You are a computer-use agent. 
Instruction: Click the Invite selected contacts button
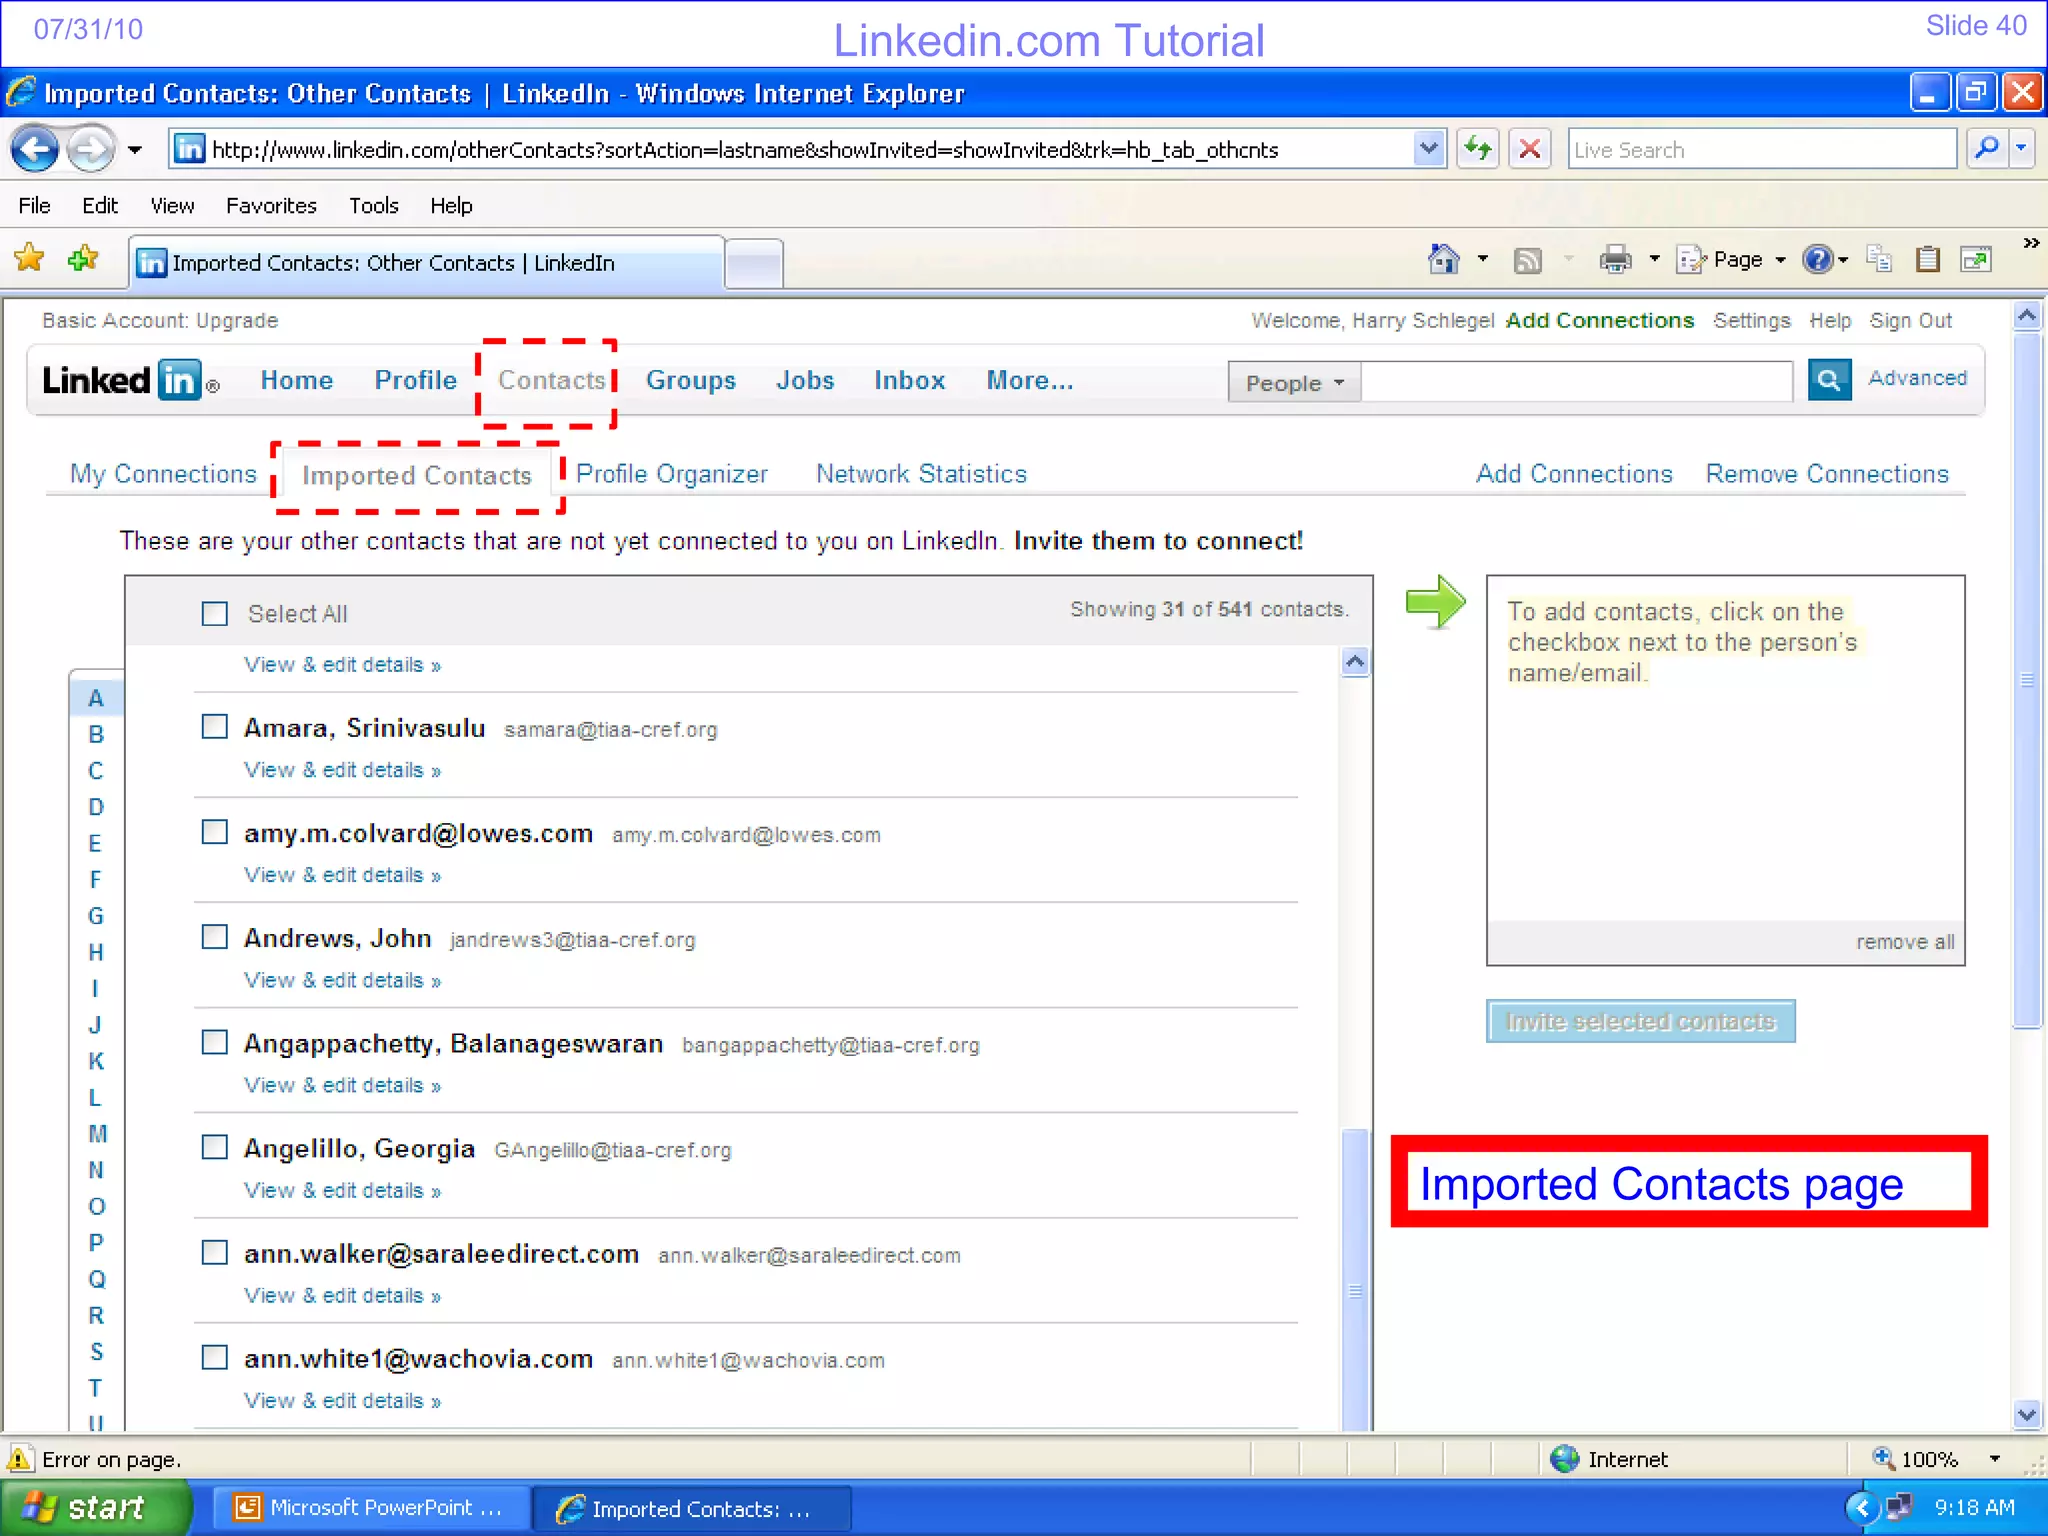pyautogui.click(x=1640, y=1021)
